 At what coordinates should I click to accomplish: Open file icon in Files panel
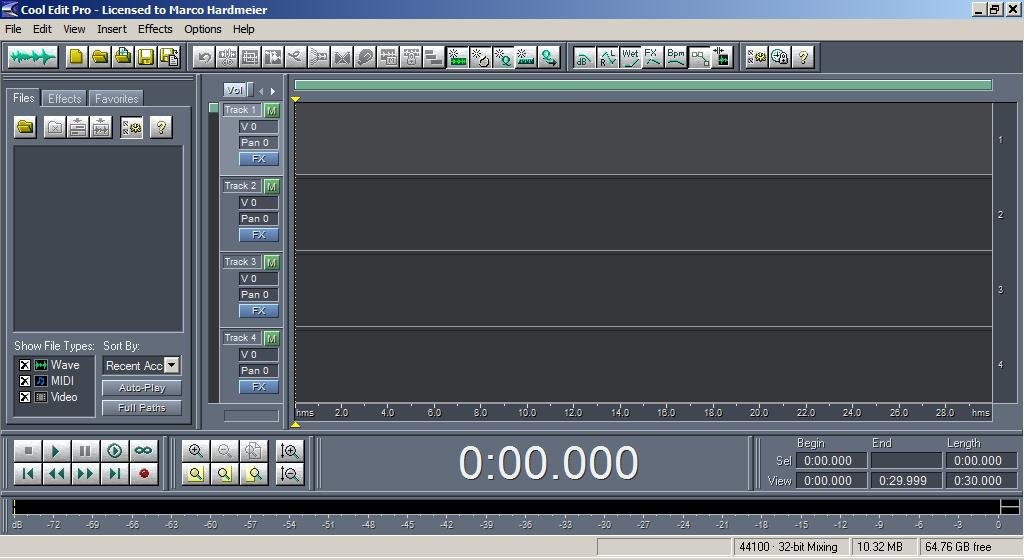(25, 127)
